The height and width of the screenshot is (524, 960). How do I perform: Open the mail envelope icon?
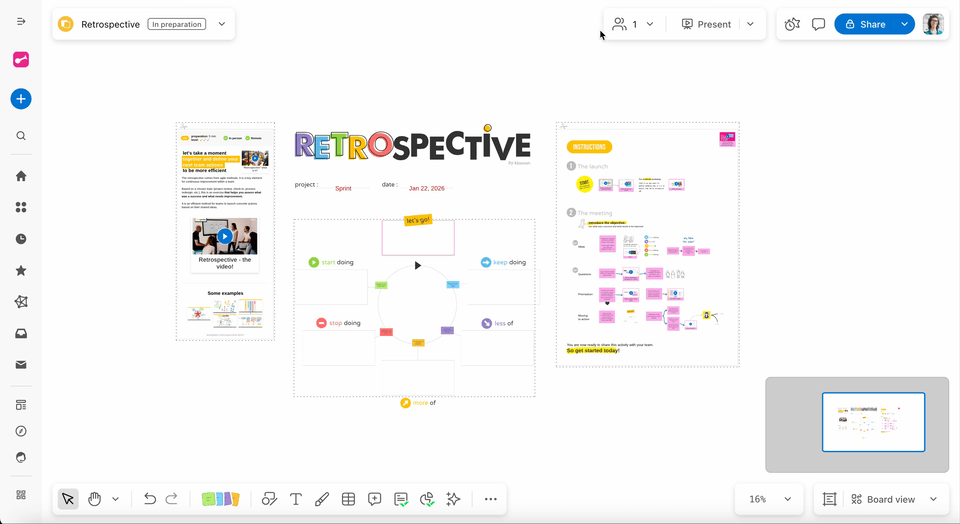[x=21, y=365]
